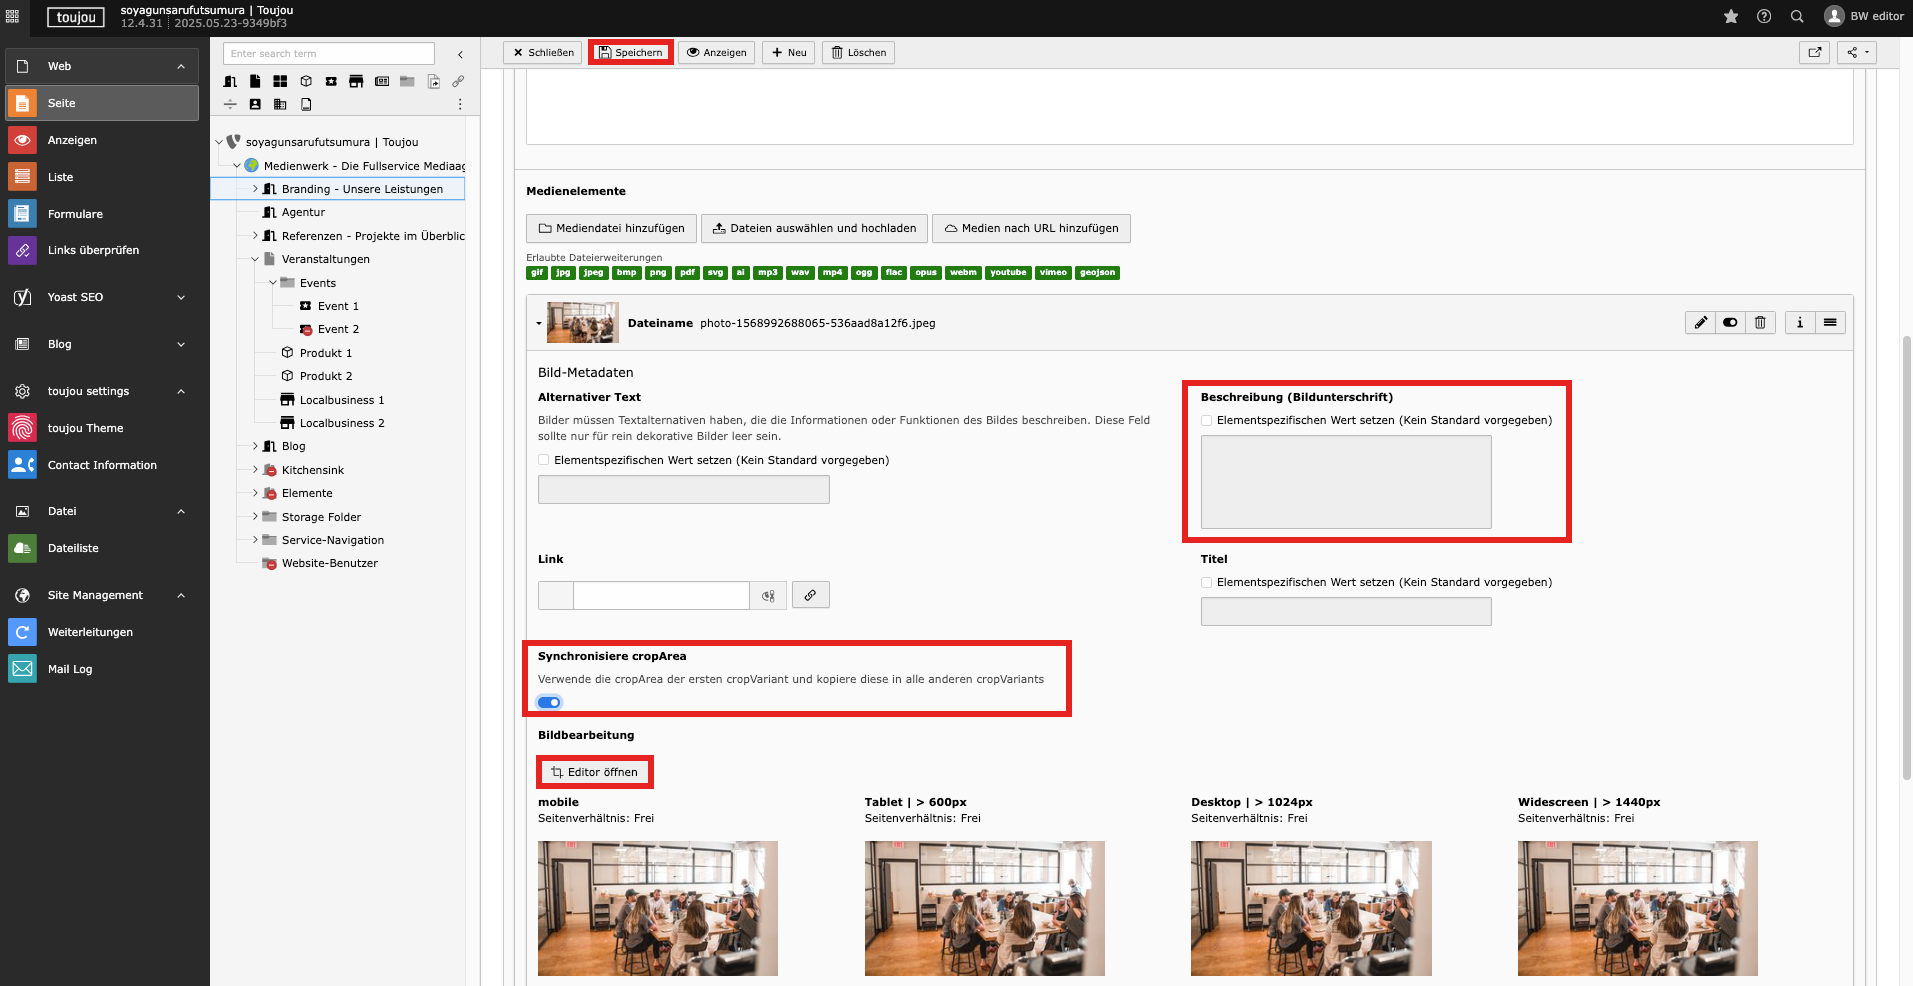Collapse the toujou settings module group
Screen dimensions: 1913x986
click(181, 391)
